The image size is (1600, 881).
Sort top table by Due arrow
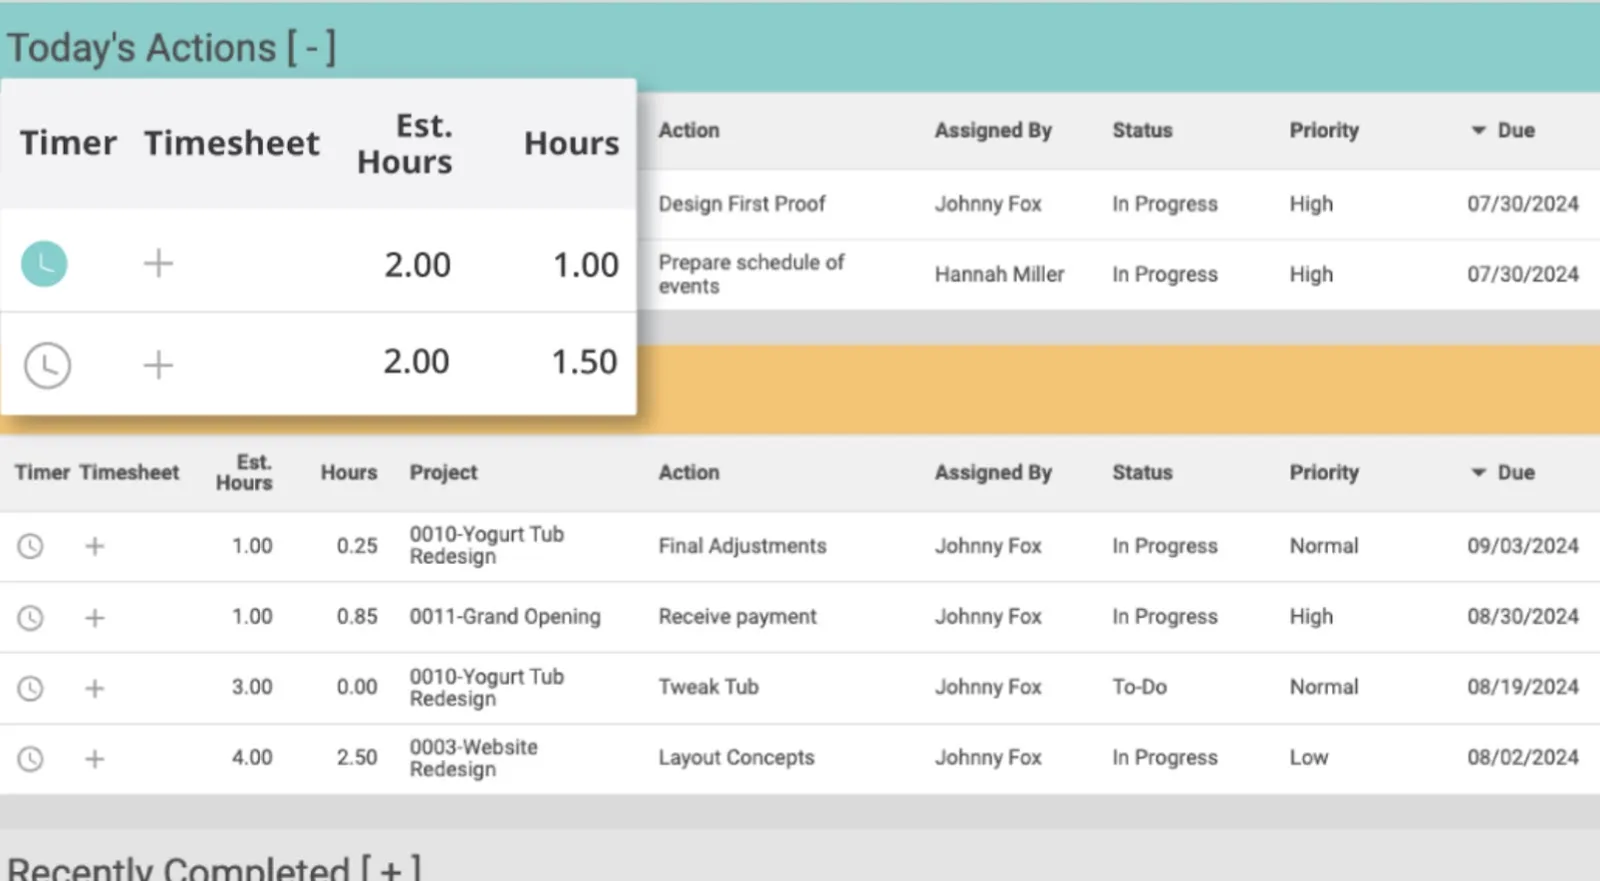click(1479, 130)
